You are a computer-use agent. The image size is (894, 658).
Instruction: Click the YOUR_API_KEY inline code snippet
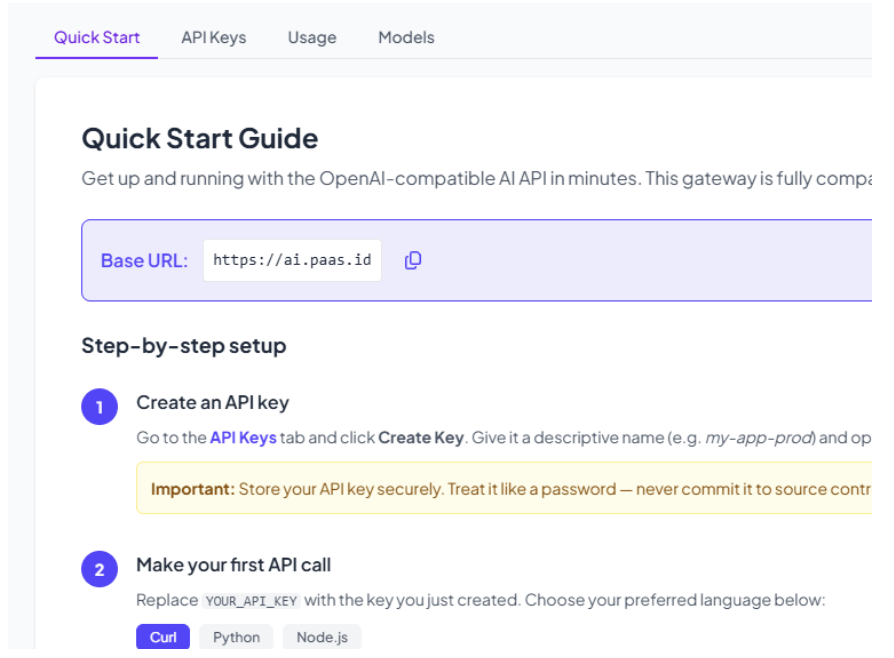pyautogui.click(x=251, y=601)
